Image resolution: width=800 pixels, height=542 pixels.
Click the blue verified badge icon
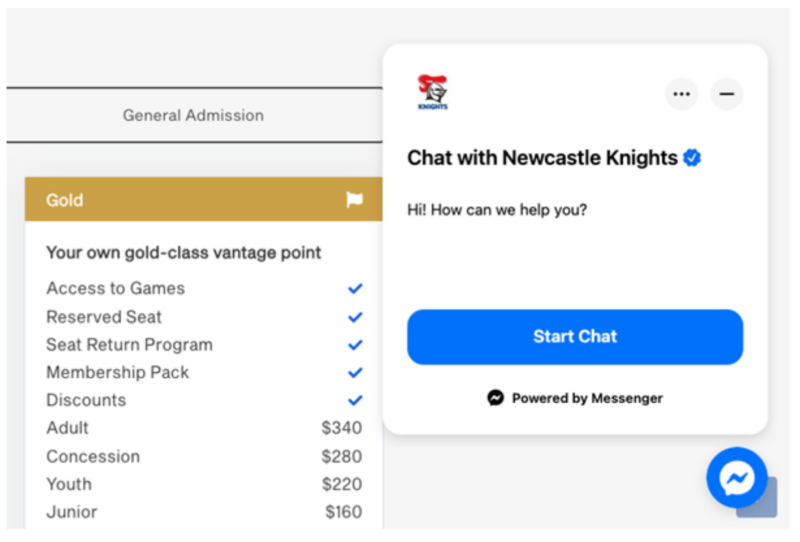pyautogui.click(x=692, y=158)
